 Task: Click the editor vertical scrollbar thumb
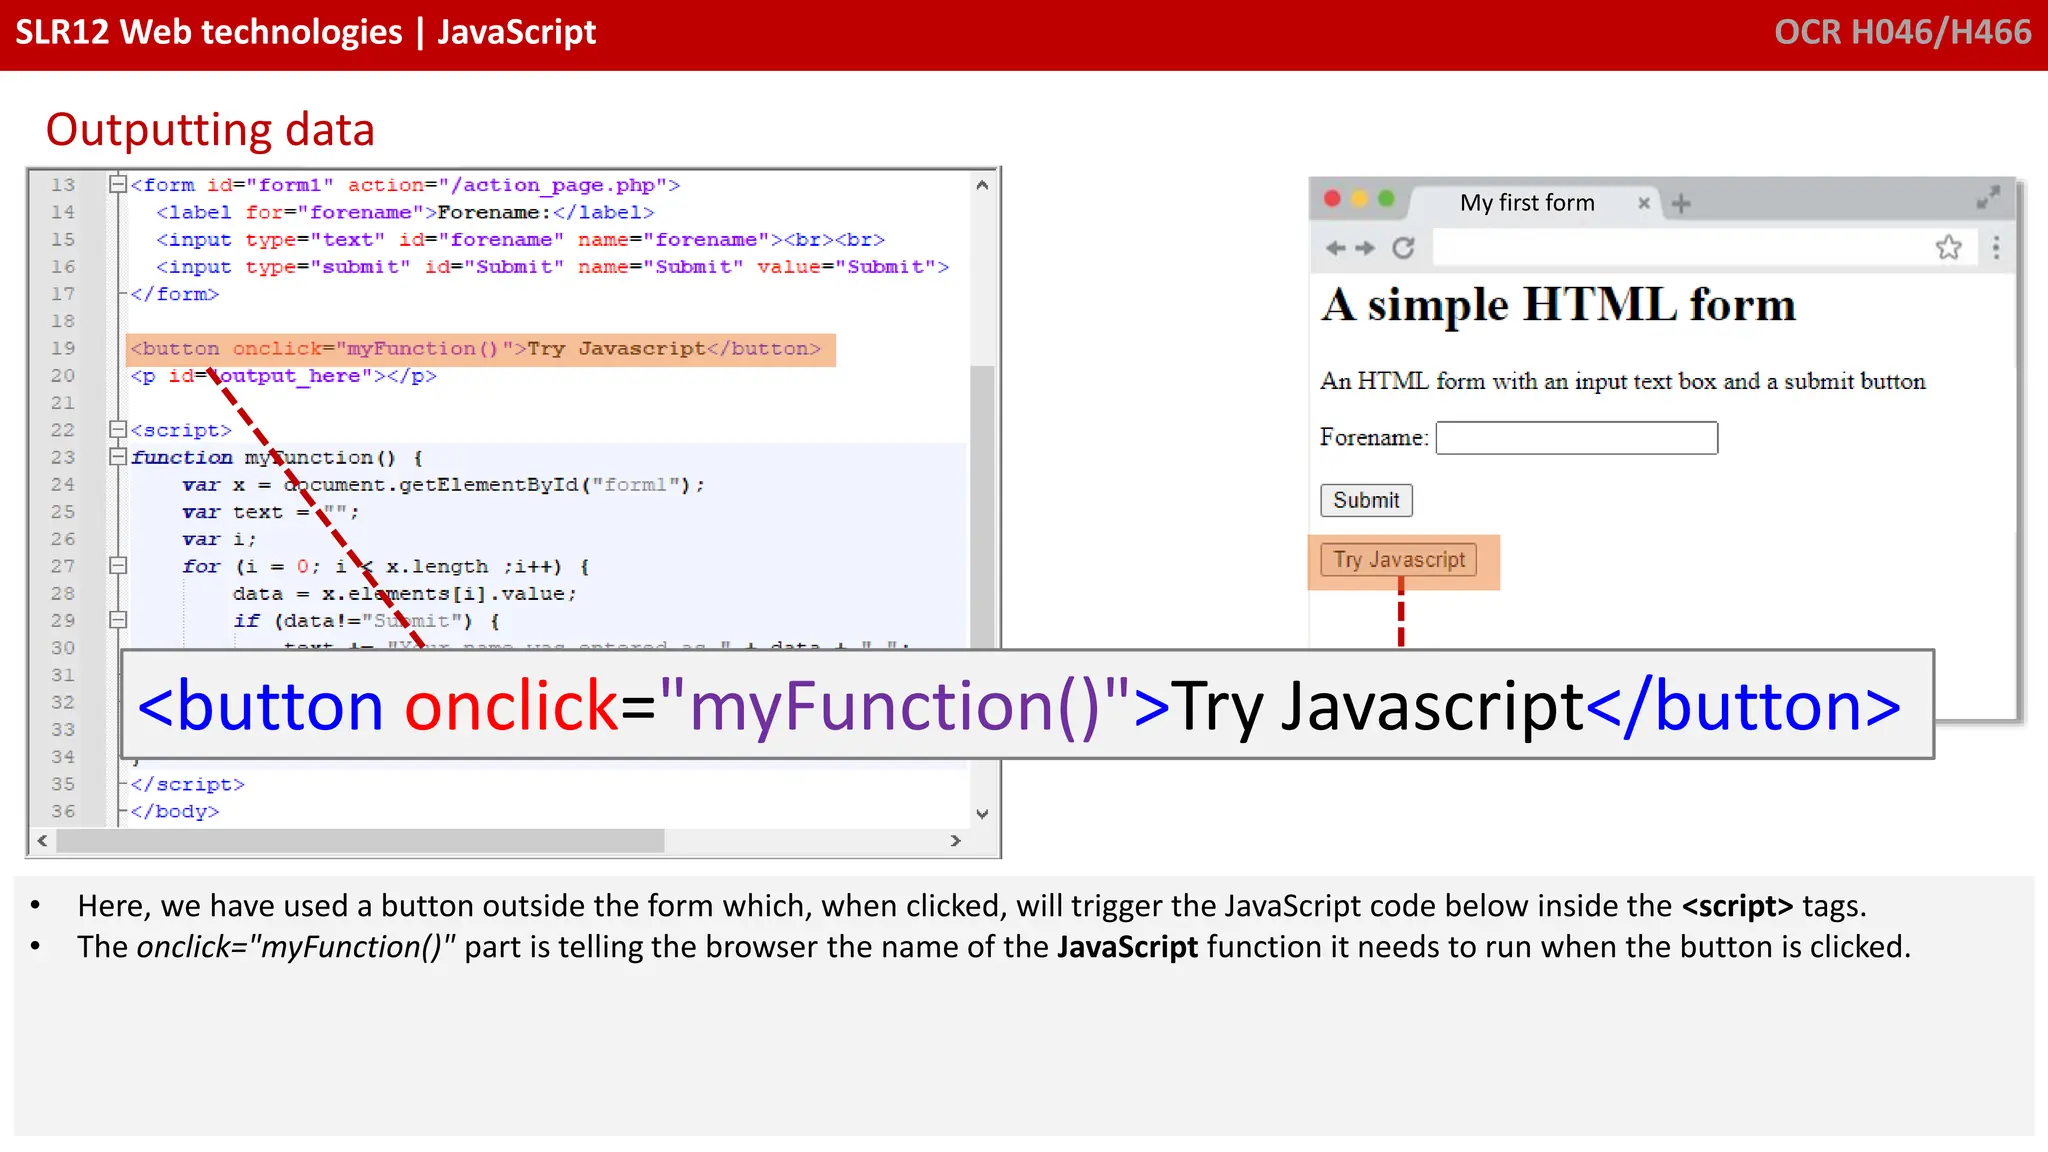[982, 506]
